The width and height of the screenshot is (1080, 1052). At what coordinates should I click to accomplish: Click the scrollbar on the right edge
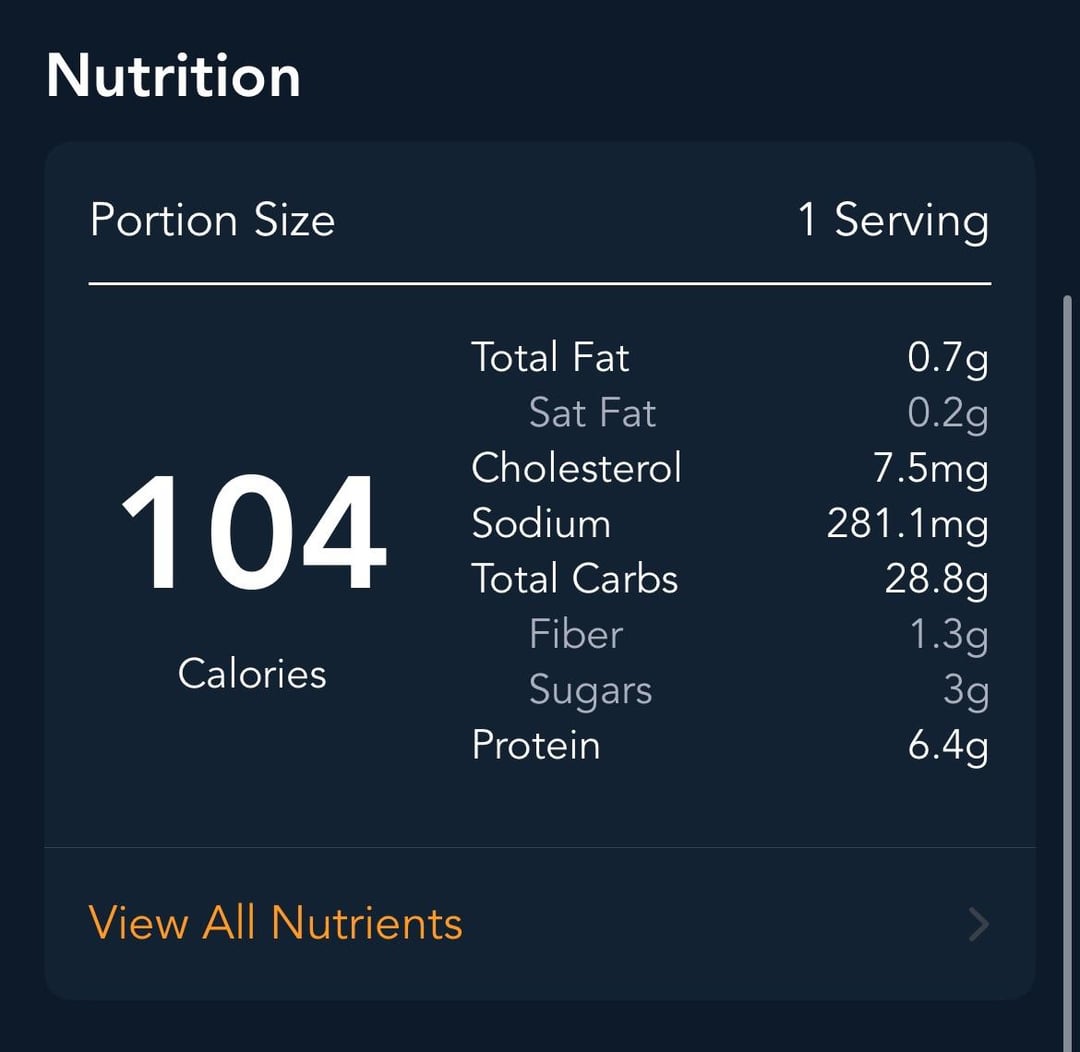[1067, 672]
